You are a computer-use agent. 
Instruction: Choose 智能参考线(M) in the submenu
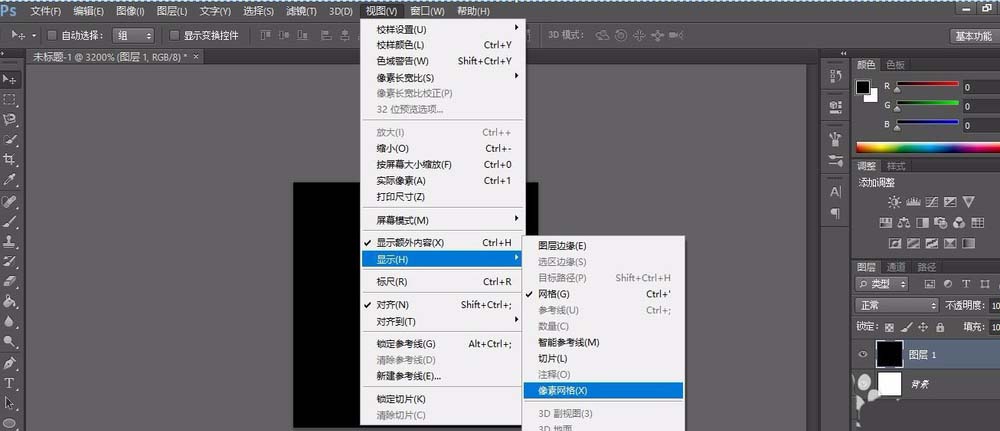[603, 342]
